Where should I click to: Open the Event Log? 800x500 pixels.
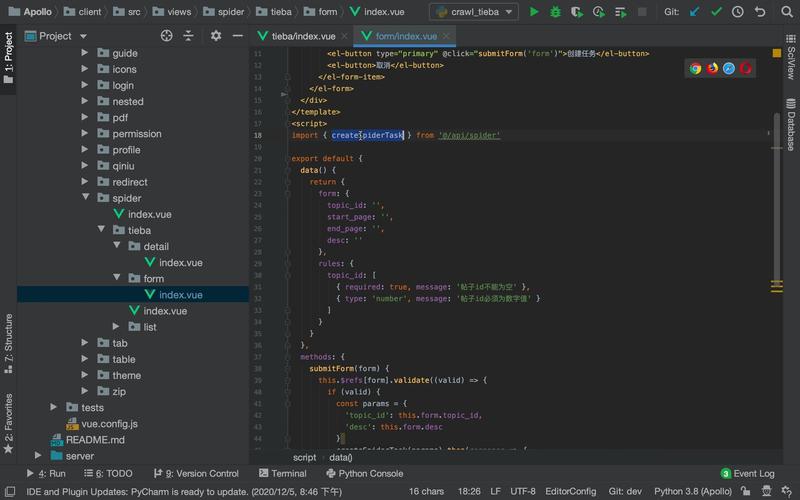[x=747, y=473]
